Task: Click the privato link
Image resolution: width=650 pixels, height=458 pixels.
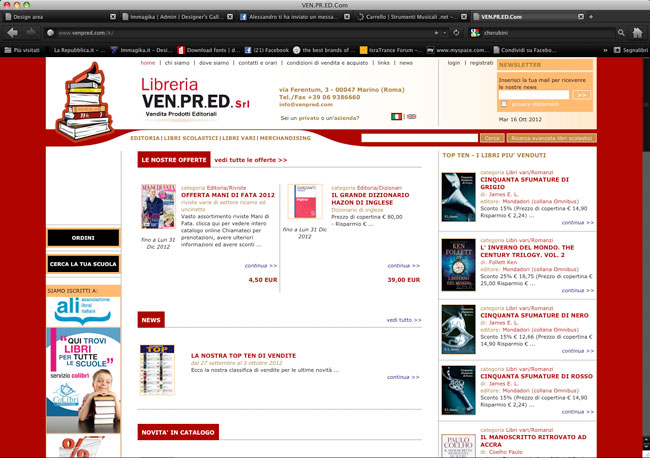Action: pos(309,118)
